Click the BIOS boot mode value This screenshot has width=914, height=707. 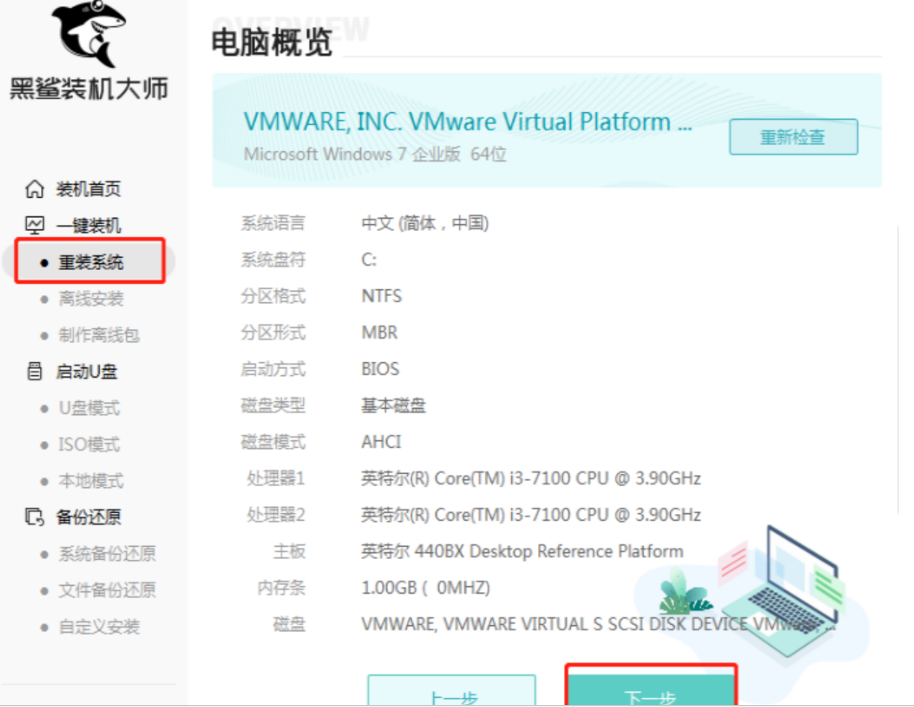click(380, 369)
